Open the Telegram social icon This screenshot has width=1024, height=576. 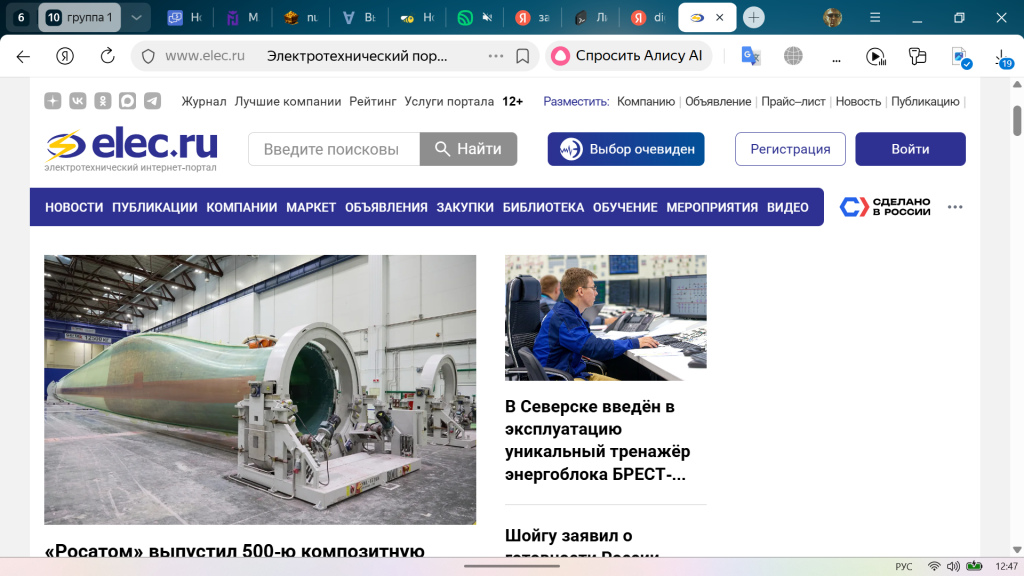click(152, 101)
